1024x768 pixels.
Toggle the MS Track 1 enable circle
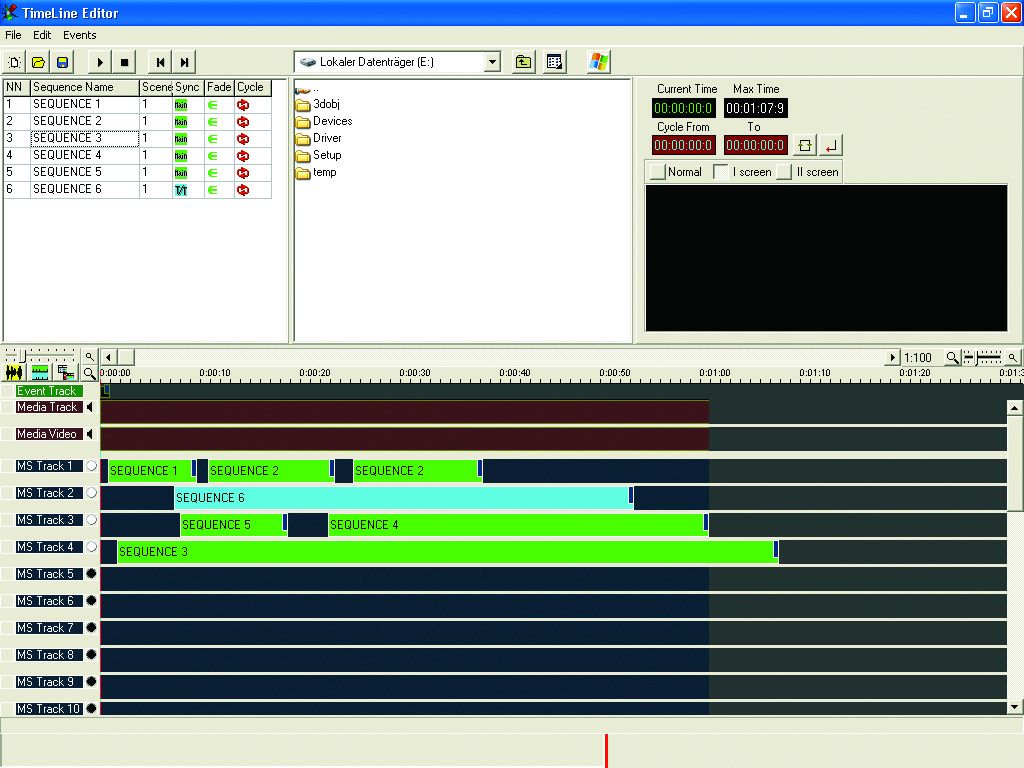(x=91, y=466)
